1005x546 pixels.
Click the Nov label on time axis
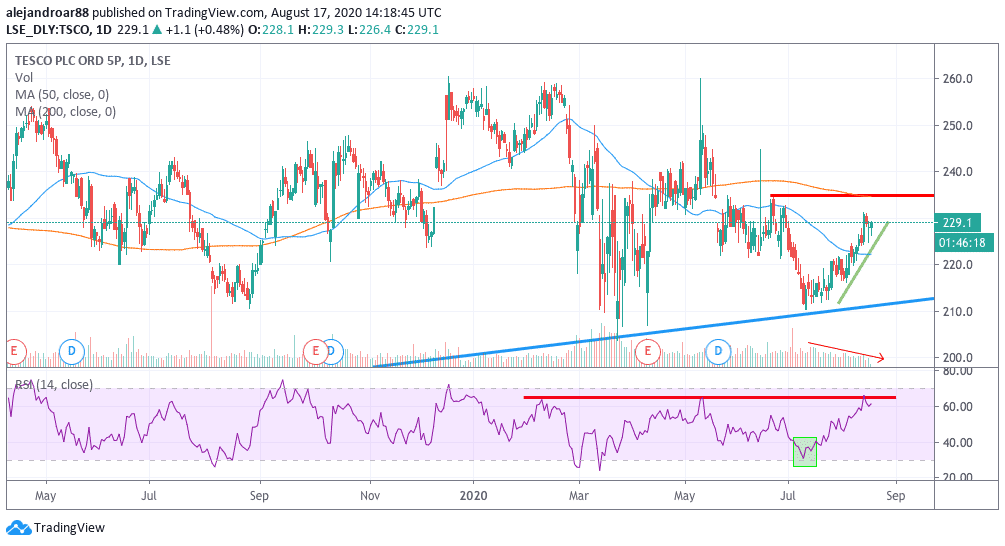point(370,496)
